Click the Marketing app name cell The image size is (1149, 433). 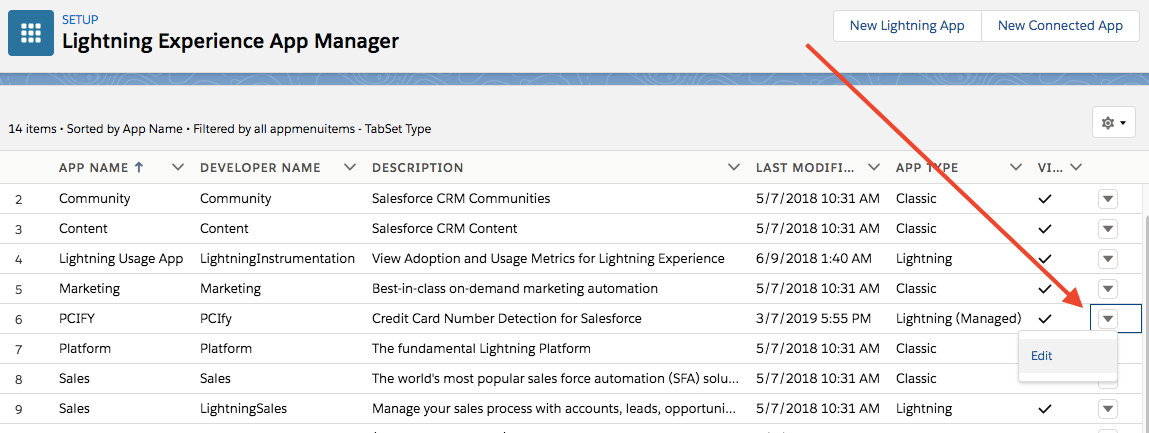(x=89, y=289)
